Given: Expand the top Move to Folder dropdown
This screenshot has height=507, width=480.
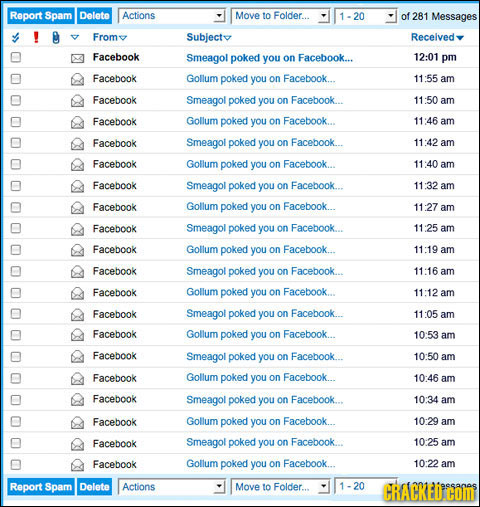Looking at the screenshot, I should click(x=280, y=16).
